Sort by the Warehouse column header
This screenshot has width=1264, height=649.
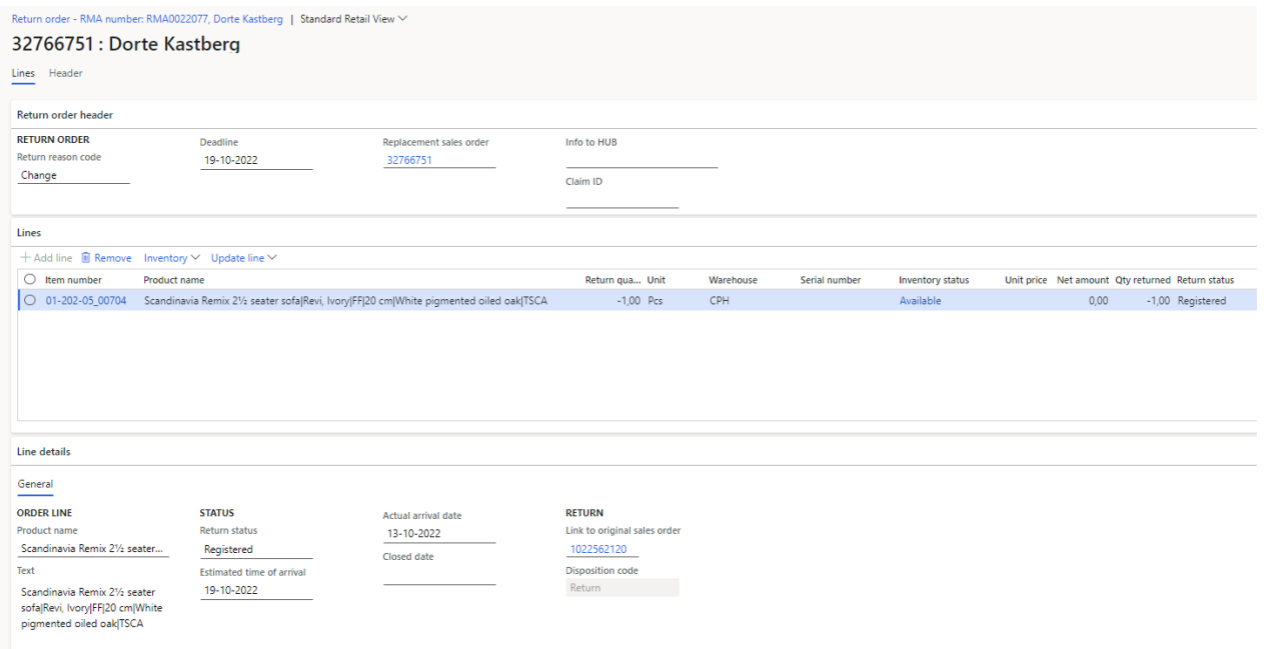pos(732,280)
